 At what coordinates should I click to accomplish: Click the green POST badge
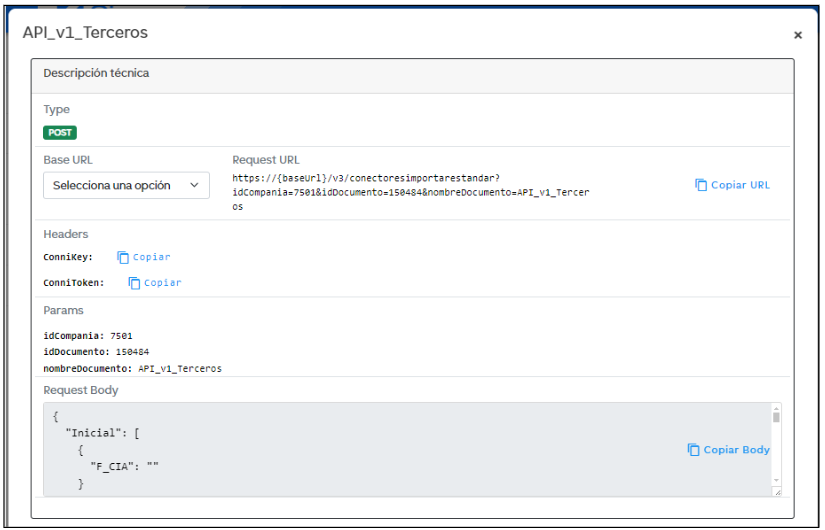60,132
